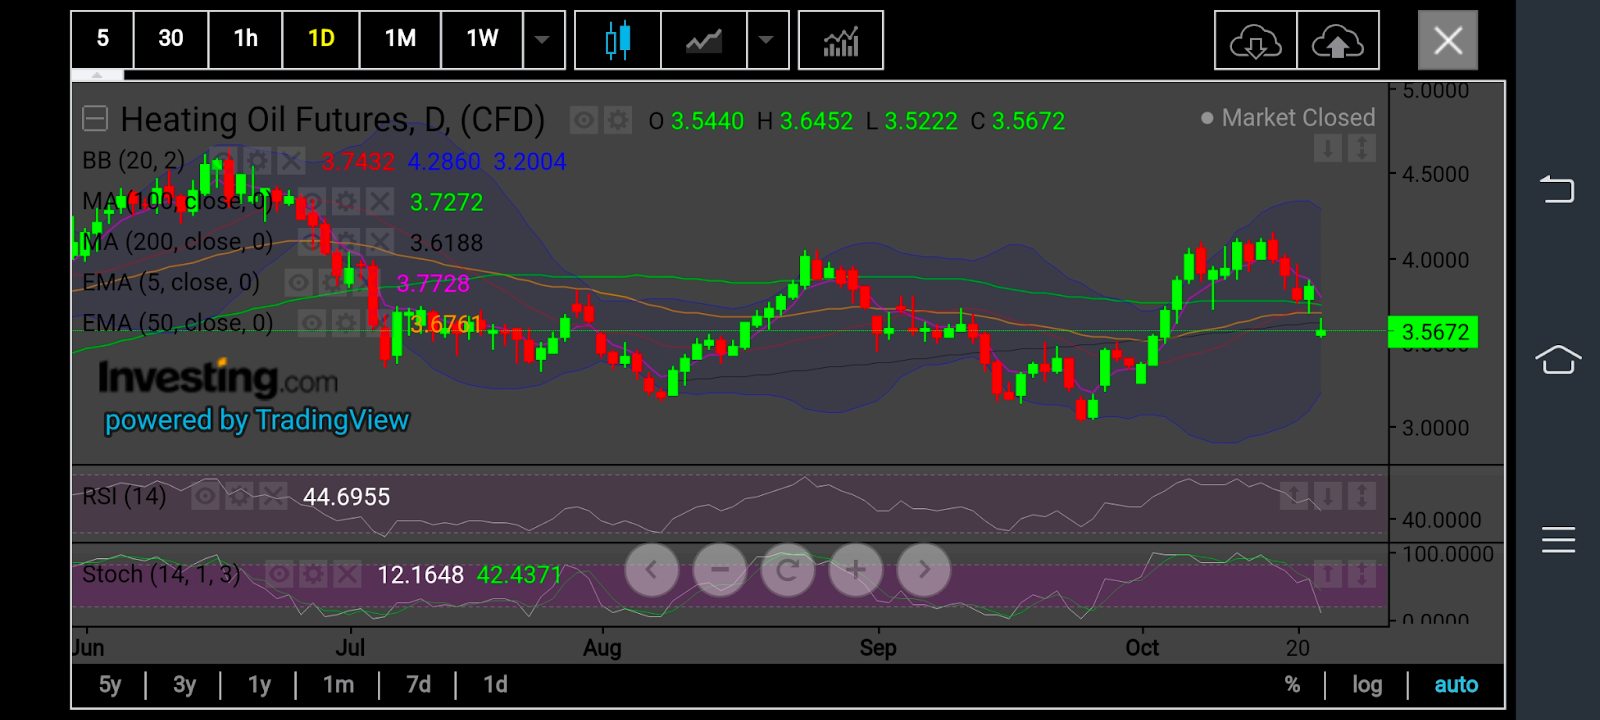Move main chart pane down

click(x=1328, y=149)
